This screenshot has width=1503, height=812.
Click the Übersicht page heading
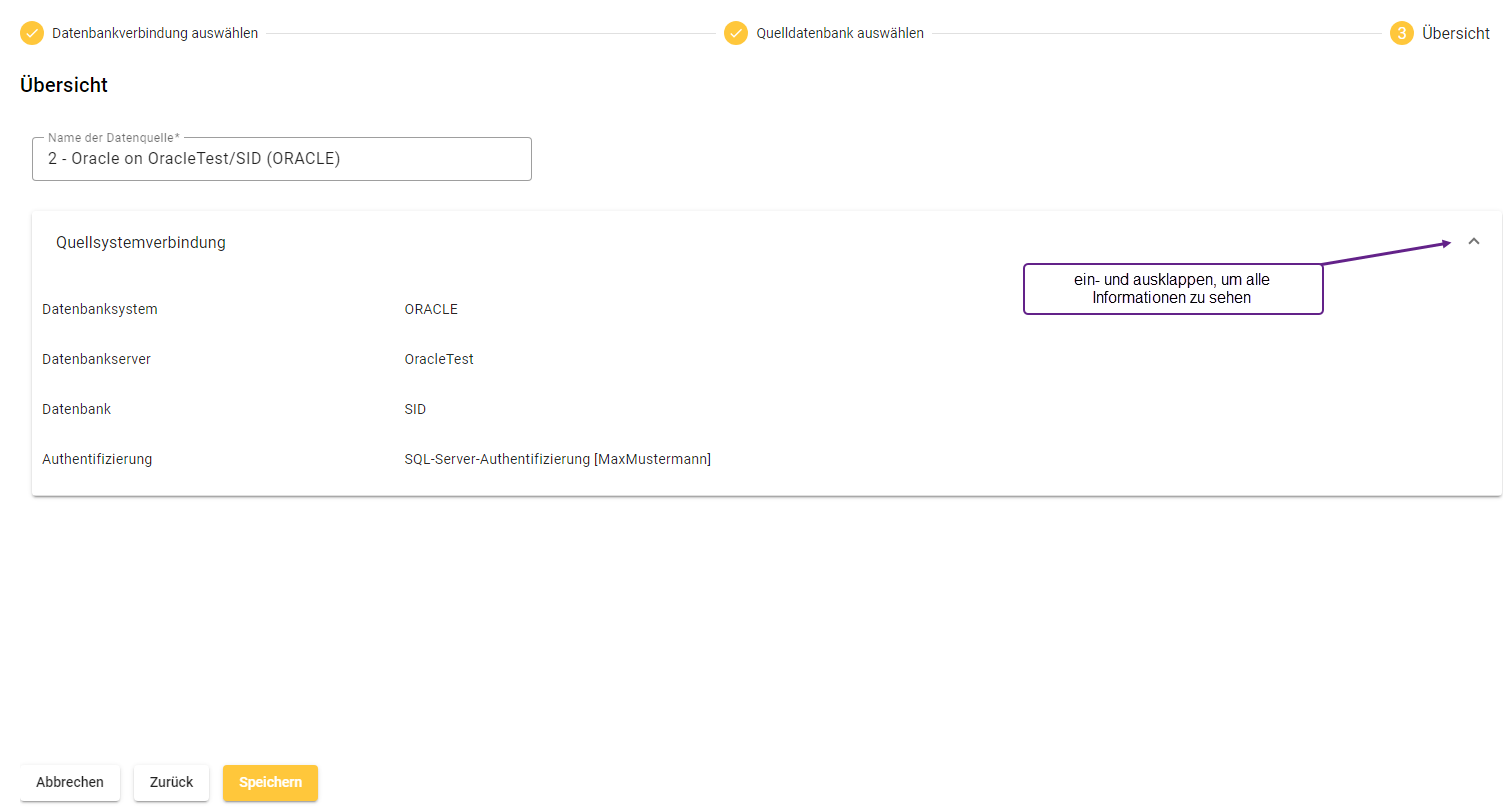coord(64,85)
